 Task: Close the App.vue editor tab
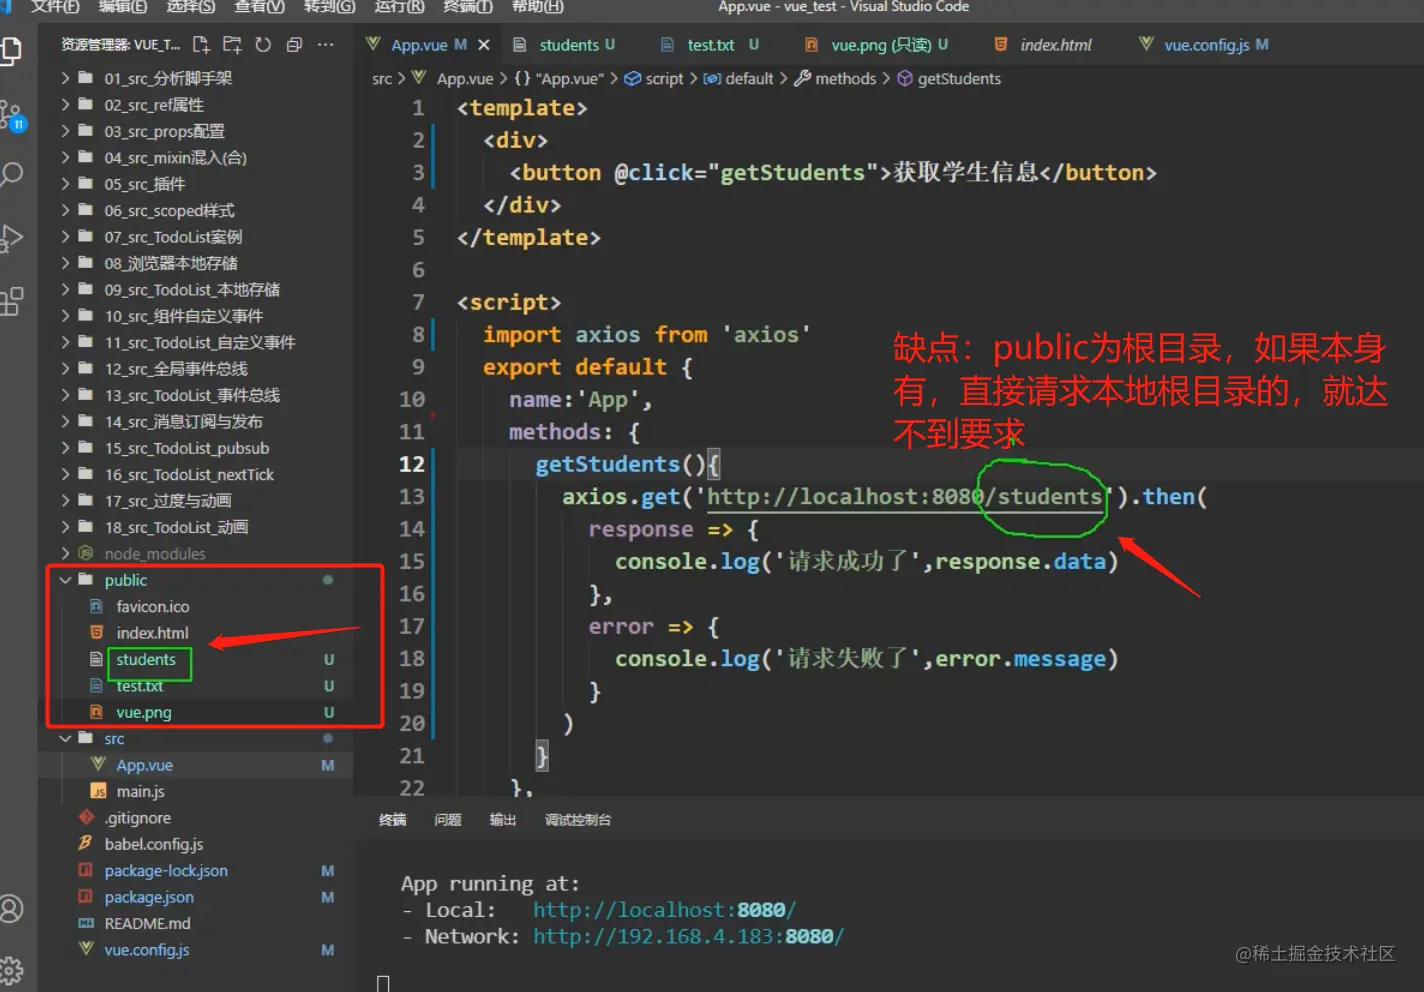click(x=484, y=45)
